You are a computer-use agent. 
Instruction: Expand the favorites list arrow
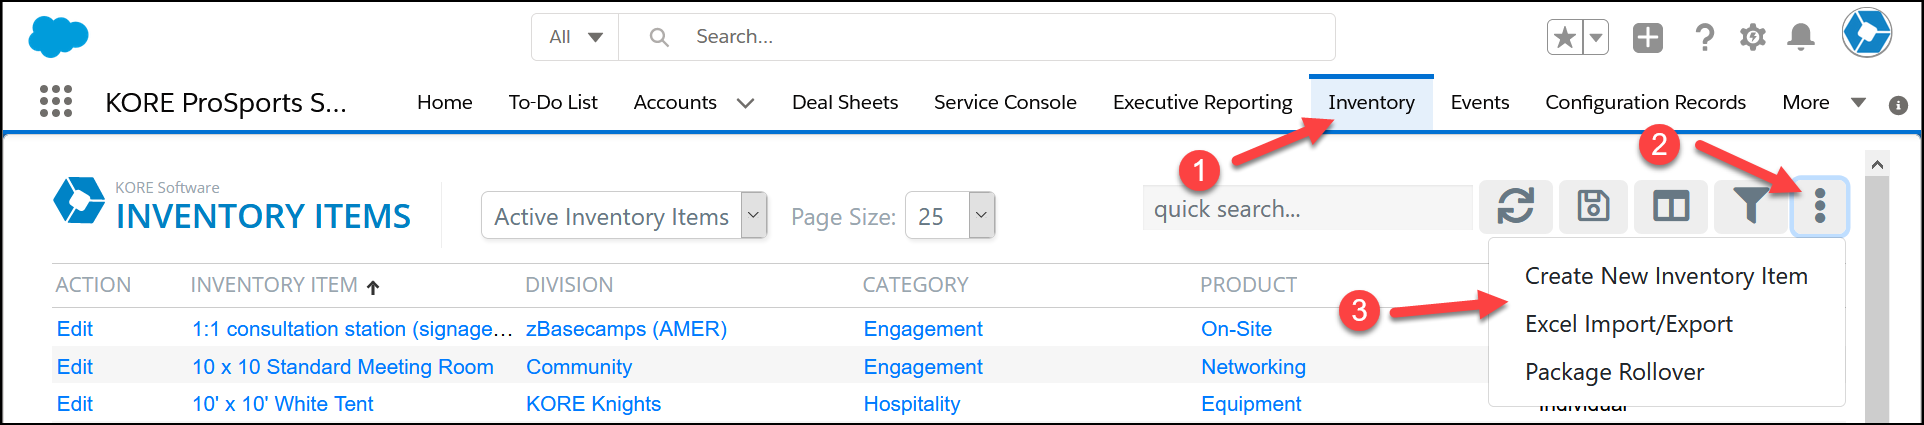pos(1596,38)
